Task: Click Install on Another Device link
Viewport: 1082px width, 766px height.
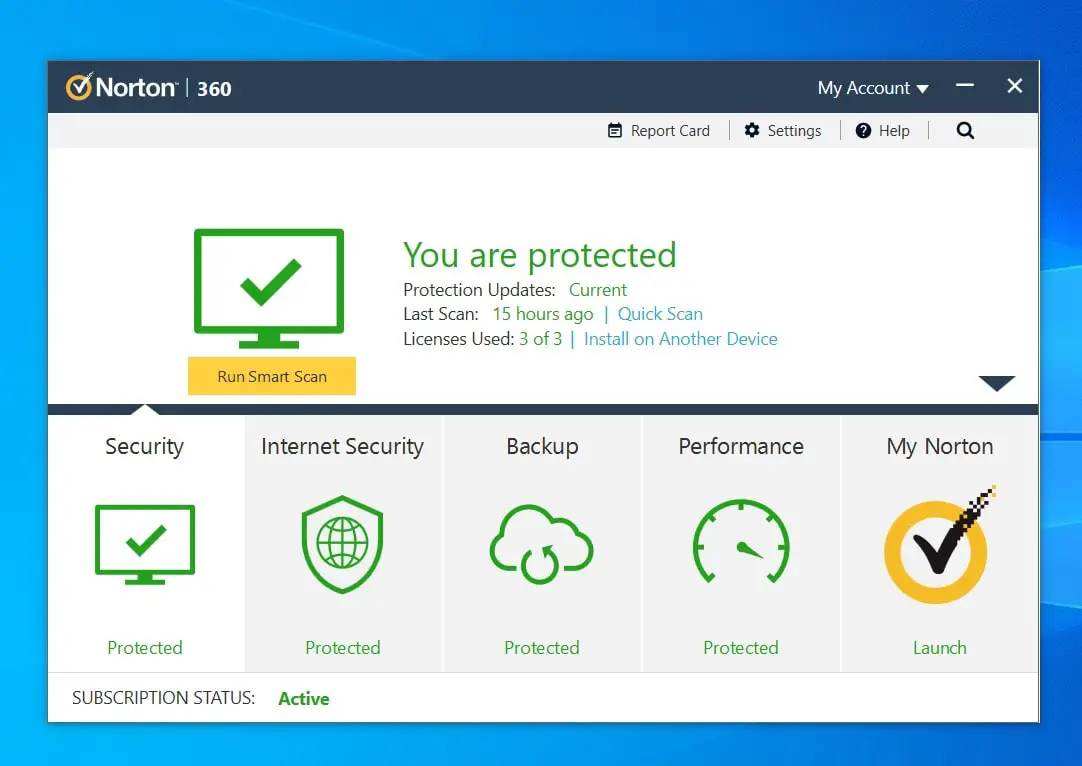Action: [680, 339]
